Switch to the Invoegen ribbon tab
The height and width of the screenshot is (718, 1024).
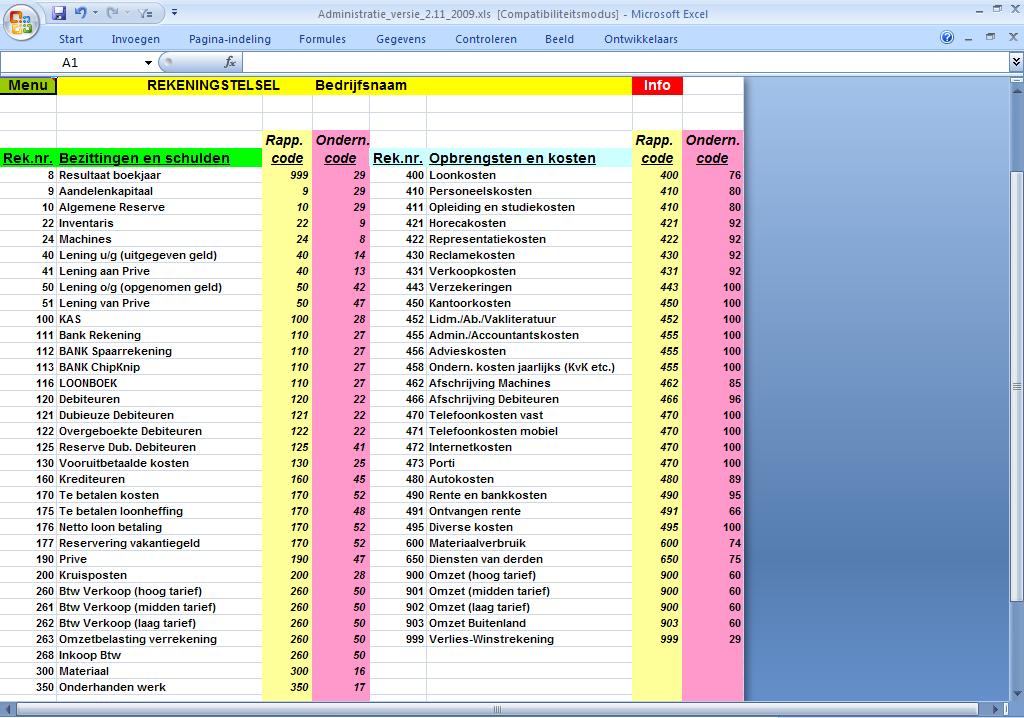point(135,39)
